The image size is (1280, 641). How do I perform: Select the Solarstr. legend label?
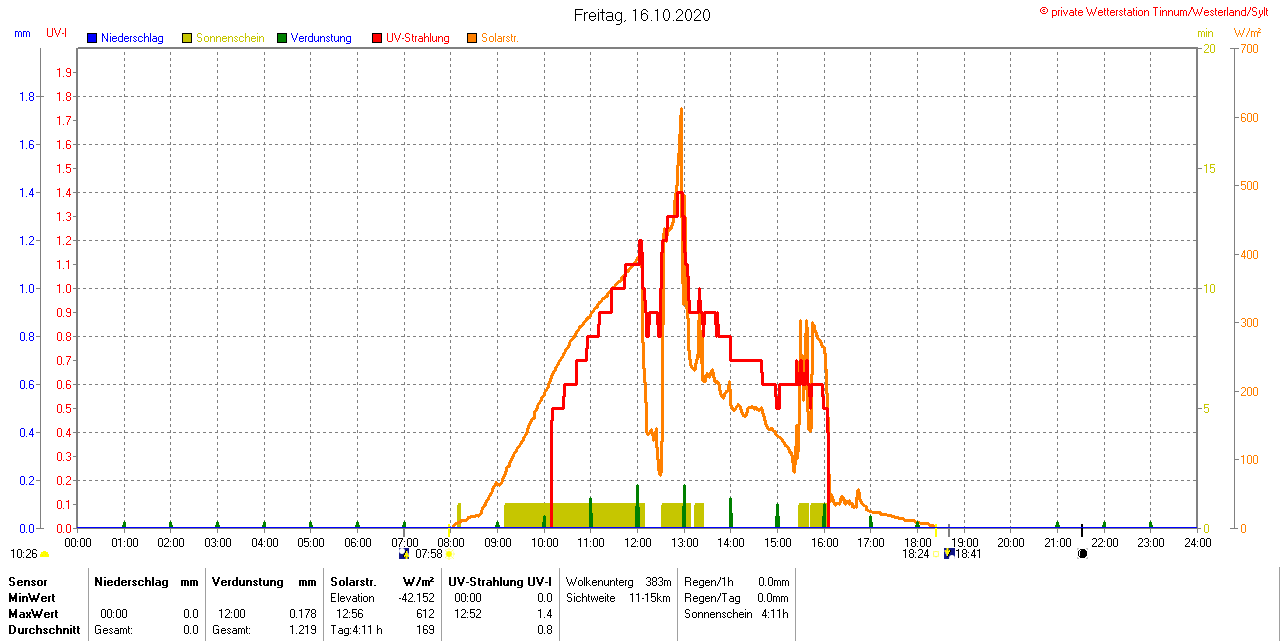pyautogui.click(x=499, y=38)
